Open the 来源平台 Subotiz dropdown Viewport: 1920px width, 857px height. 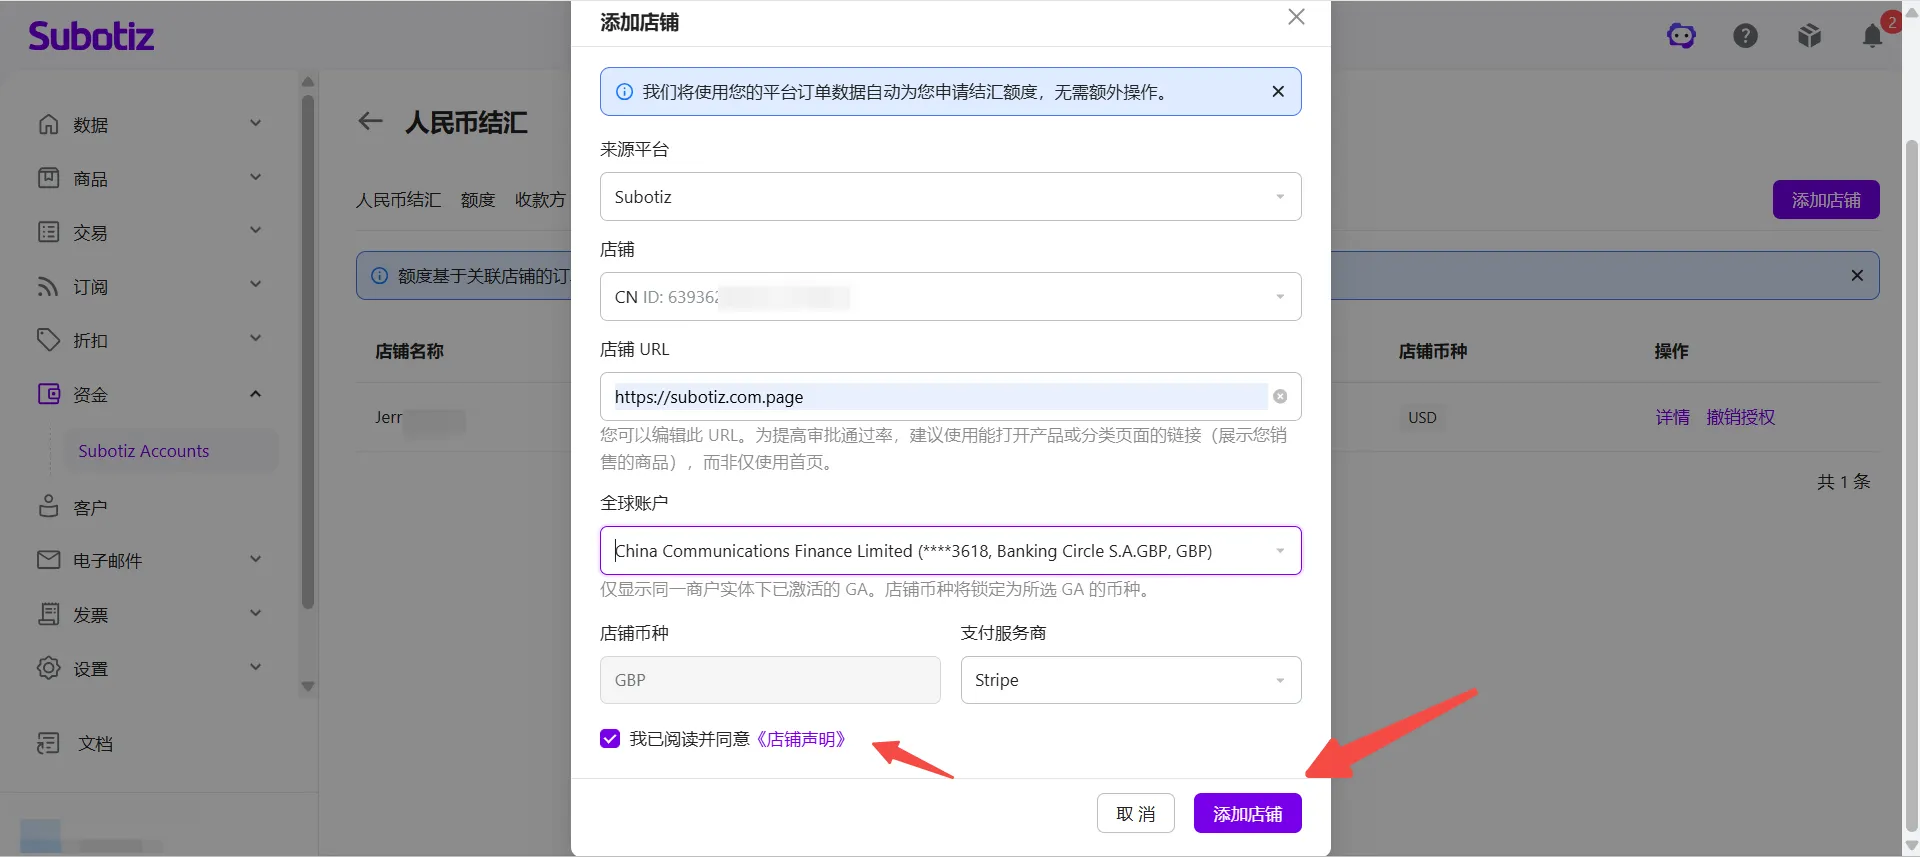(950, 197)
